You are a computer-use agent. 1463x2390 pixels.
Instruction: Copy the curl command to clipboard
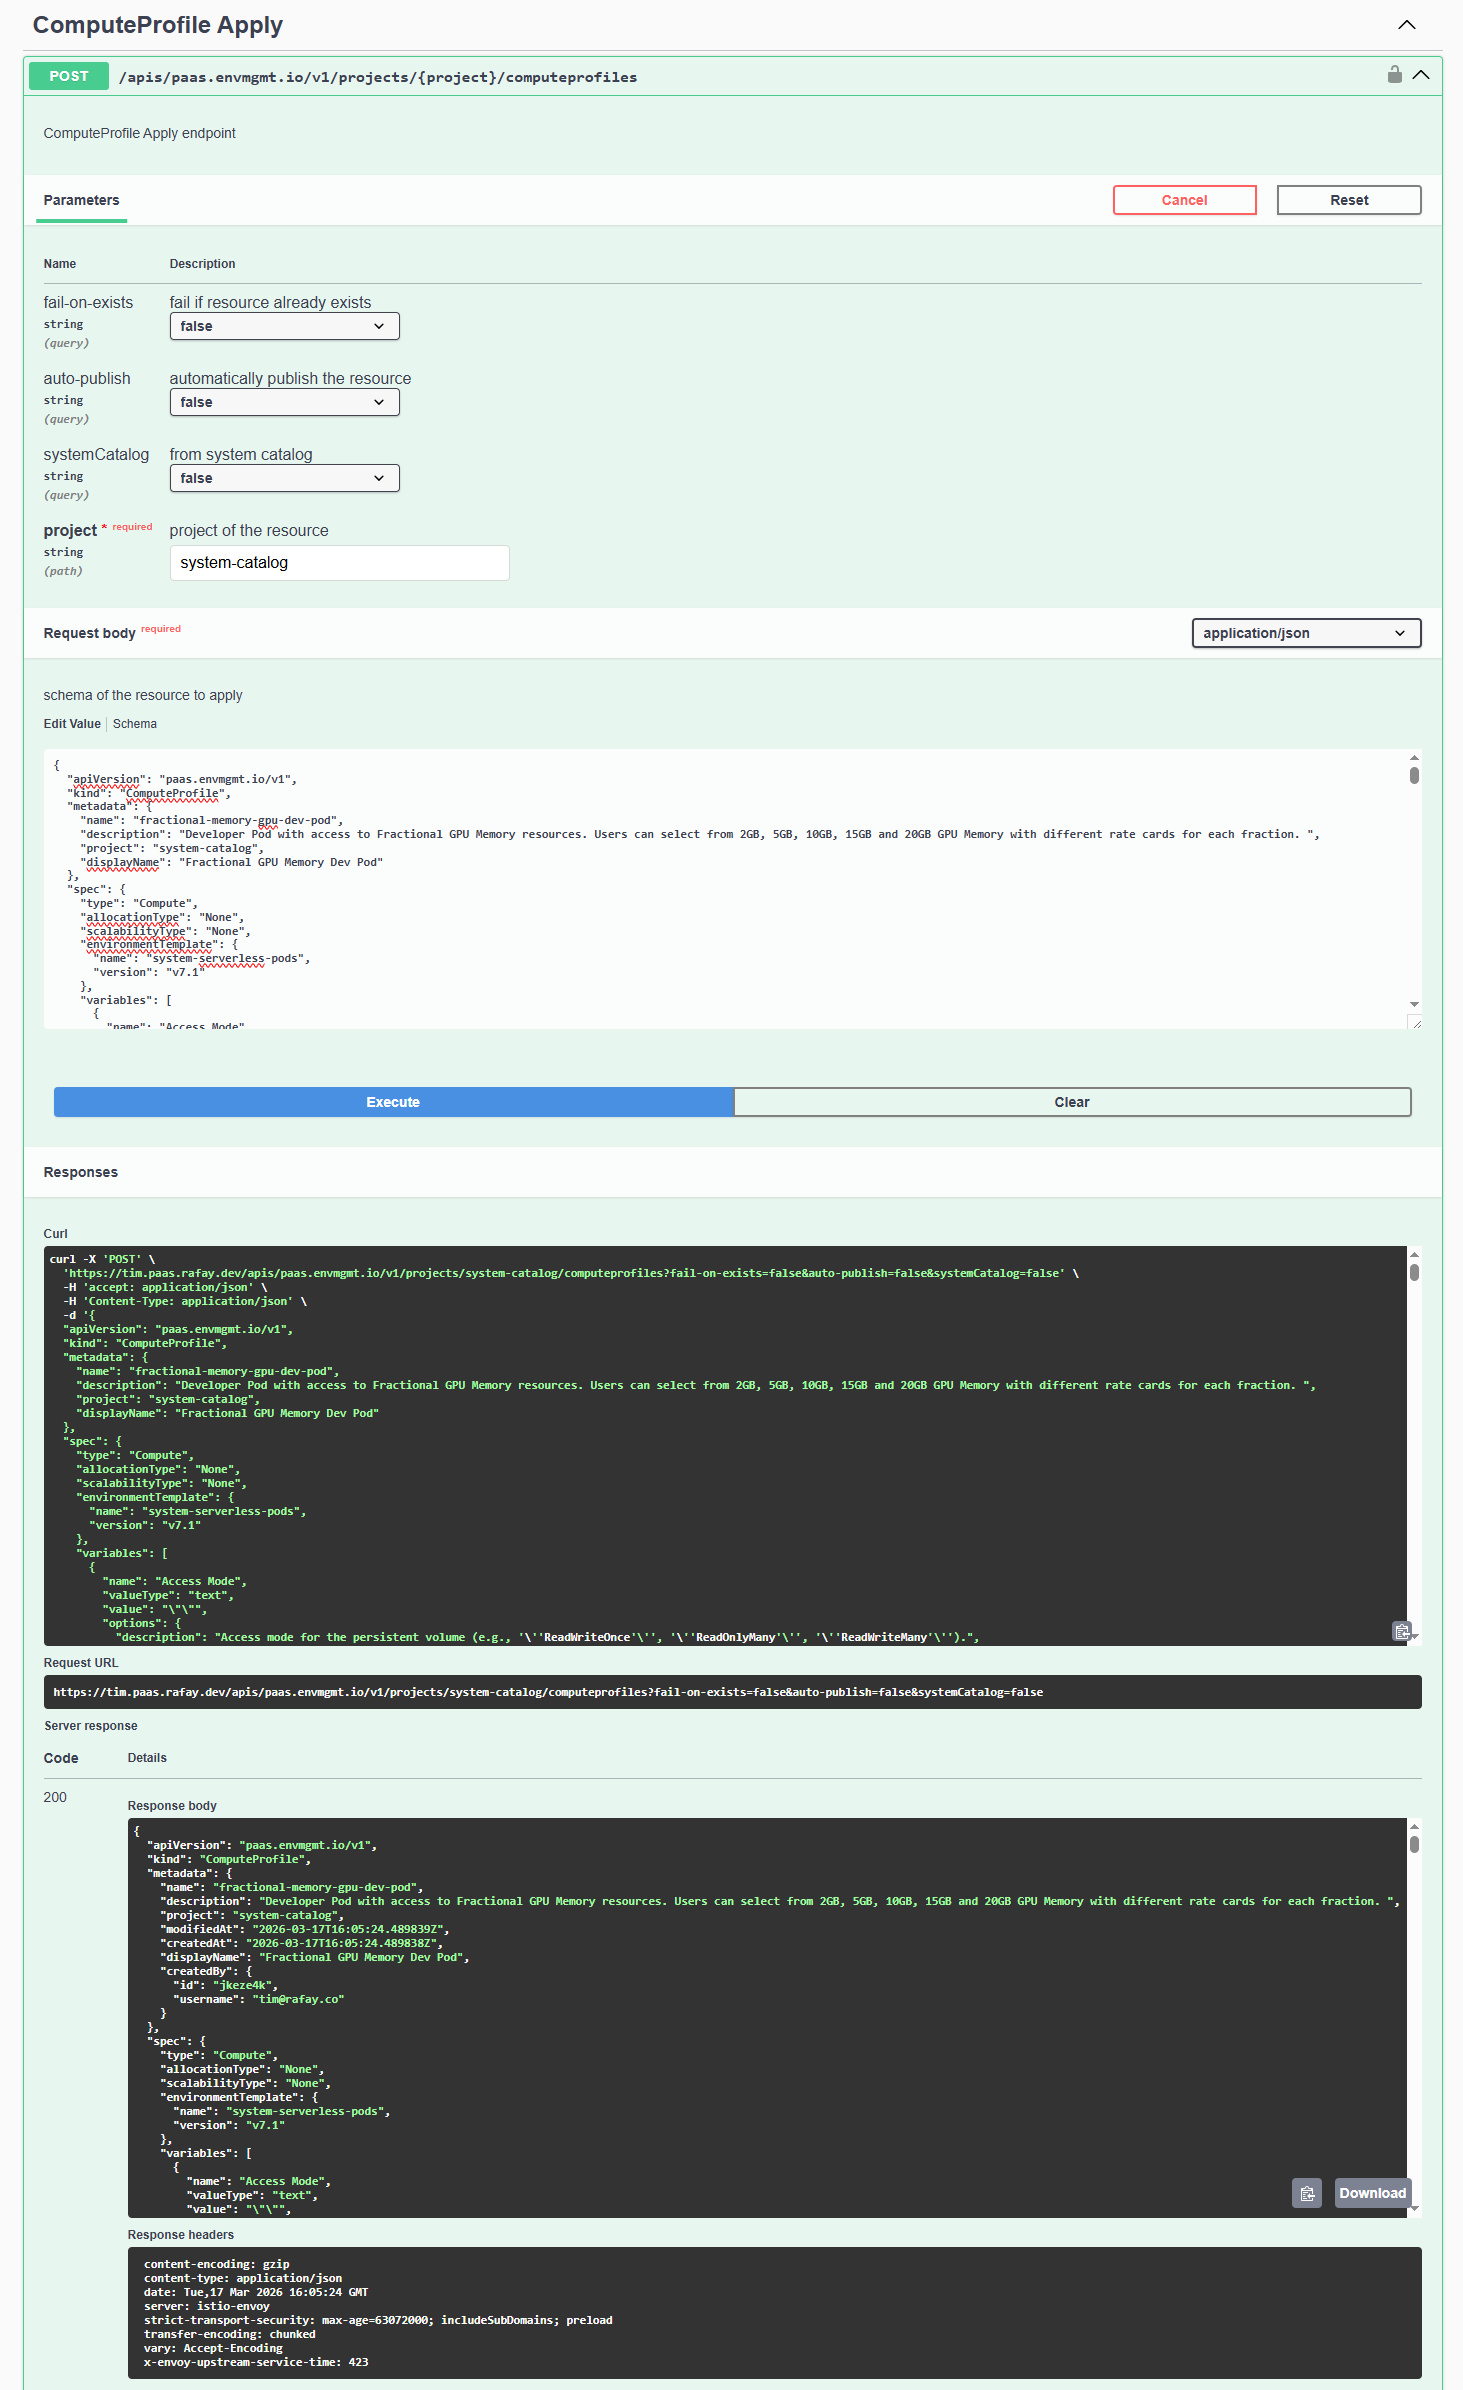click(1402, 1631)
